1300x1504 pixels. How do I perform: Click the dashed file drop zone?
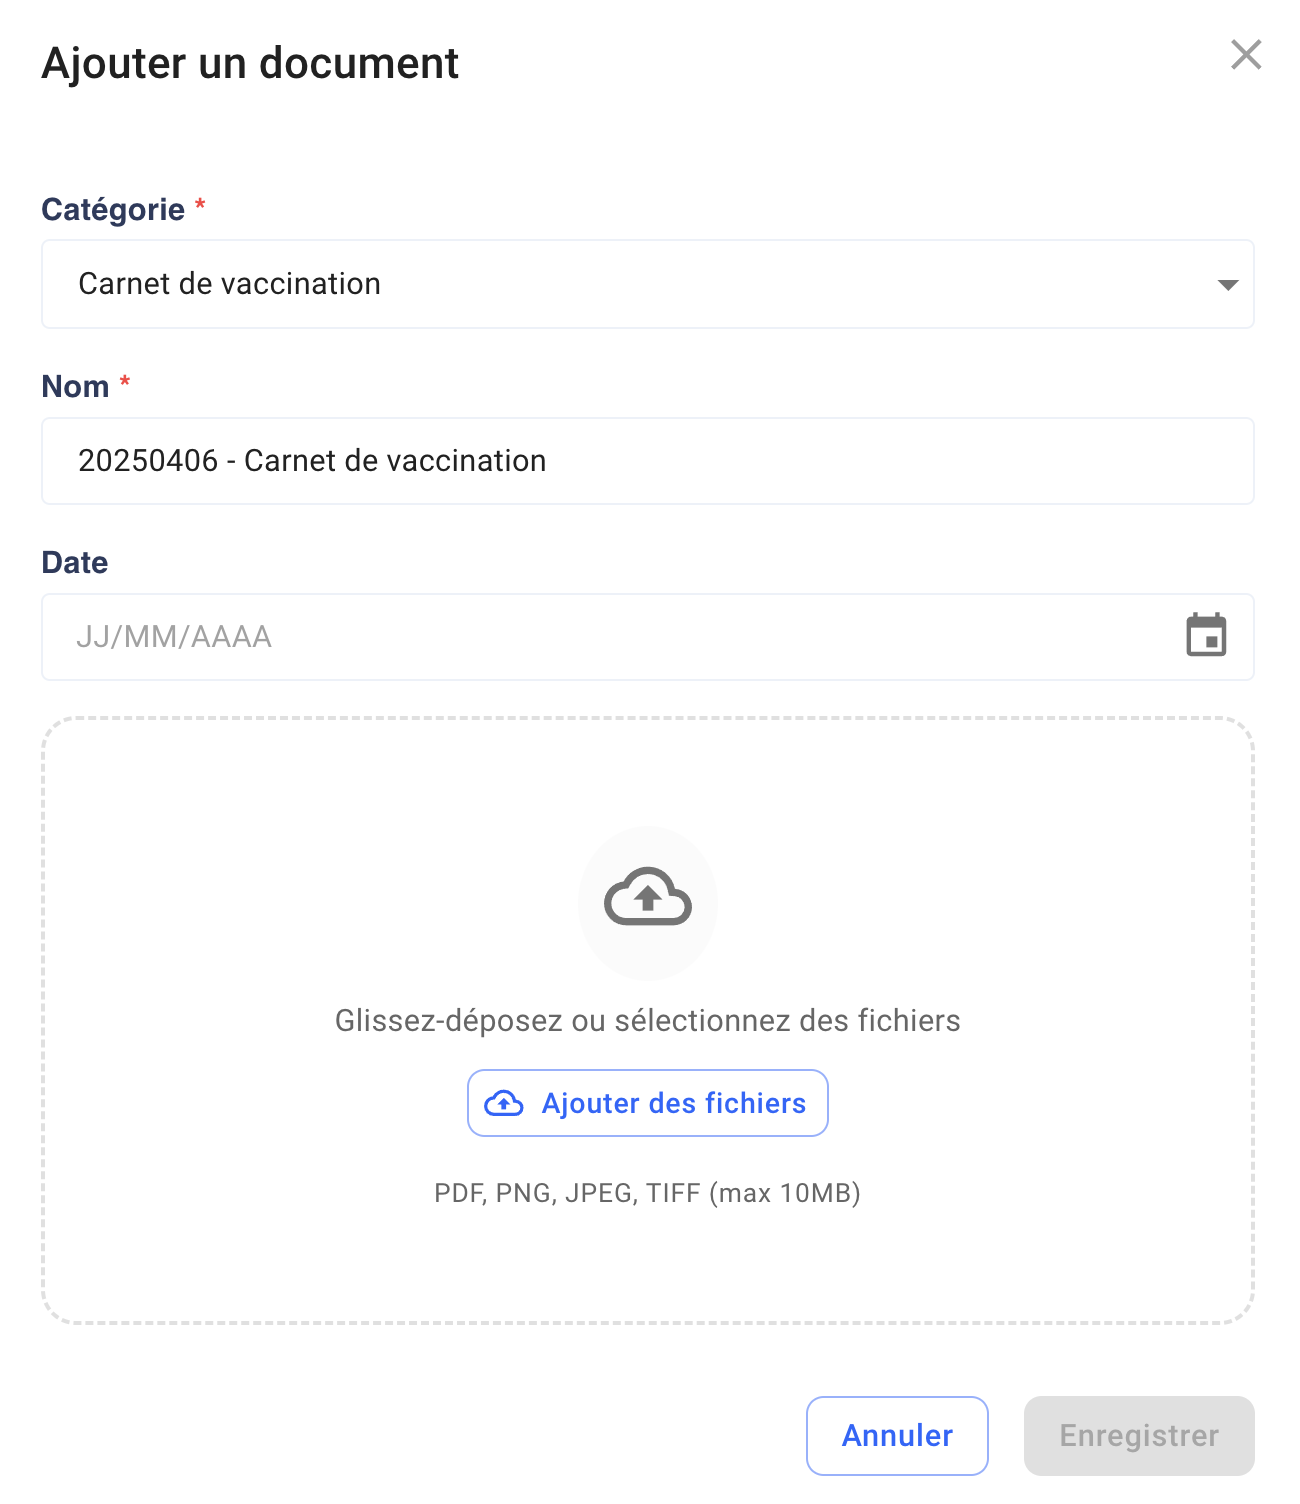[x=648, y=1021]
